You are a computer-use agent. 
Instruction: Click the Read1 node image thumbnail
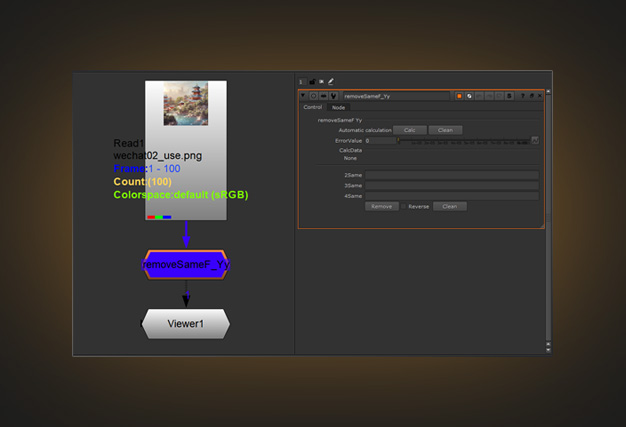pyautogui.click(x=186, y=103)
